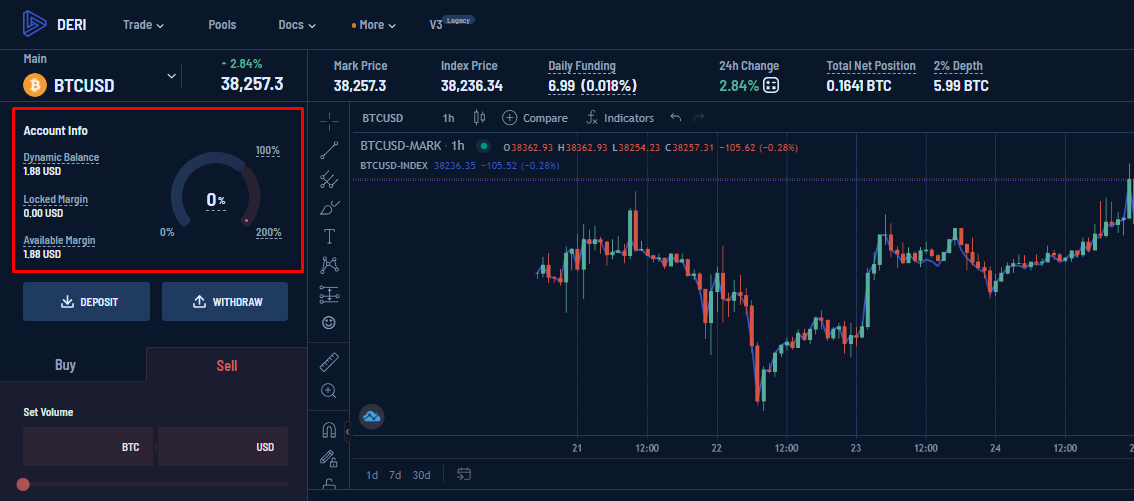This screenshot has width=1134, height=501.
Task: Choose the pitchfork drawing tool
Action: [x=329, y=180]
